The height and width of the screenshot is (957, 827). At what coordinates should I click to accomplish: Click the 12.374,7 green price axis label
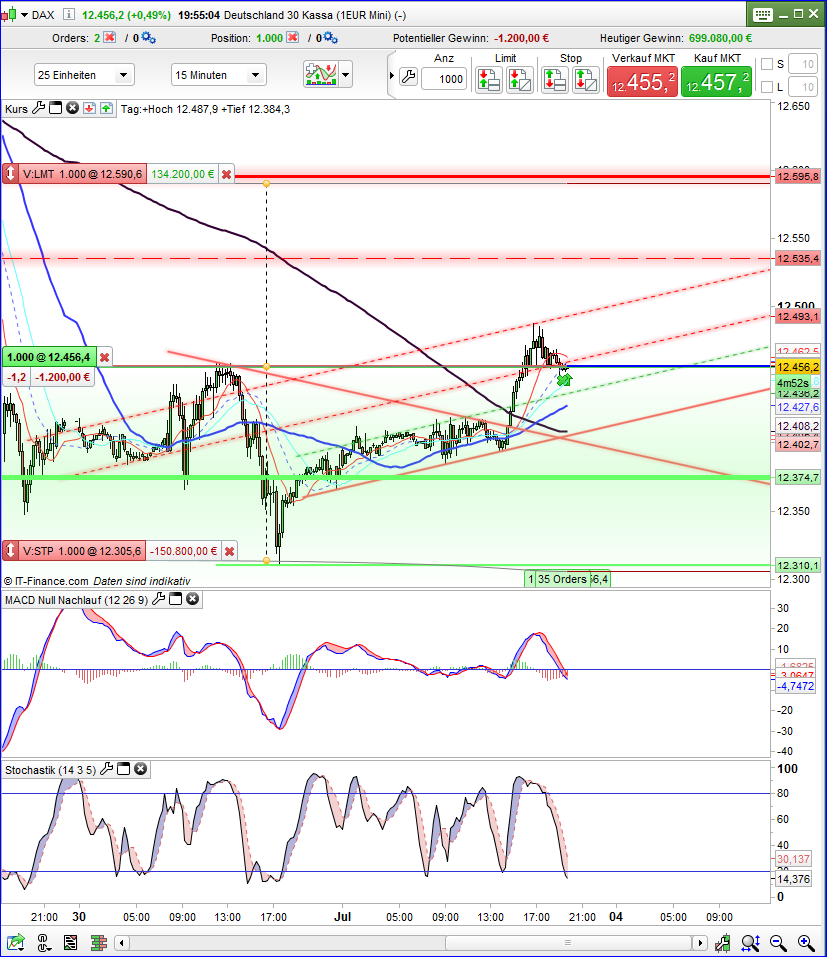[798, 477]
